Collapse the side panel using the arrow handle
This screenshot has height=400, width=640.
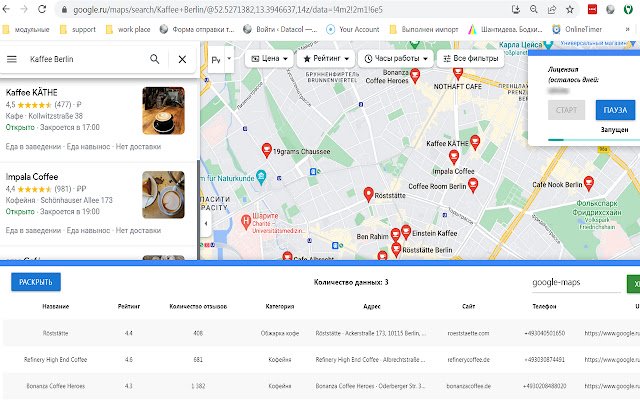pos(206,223)
